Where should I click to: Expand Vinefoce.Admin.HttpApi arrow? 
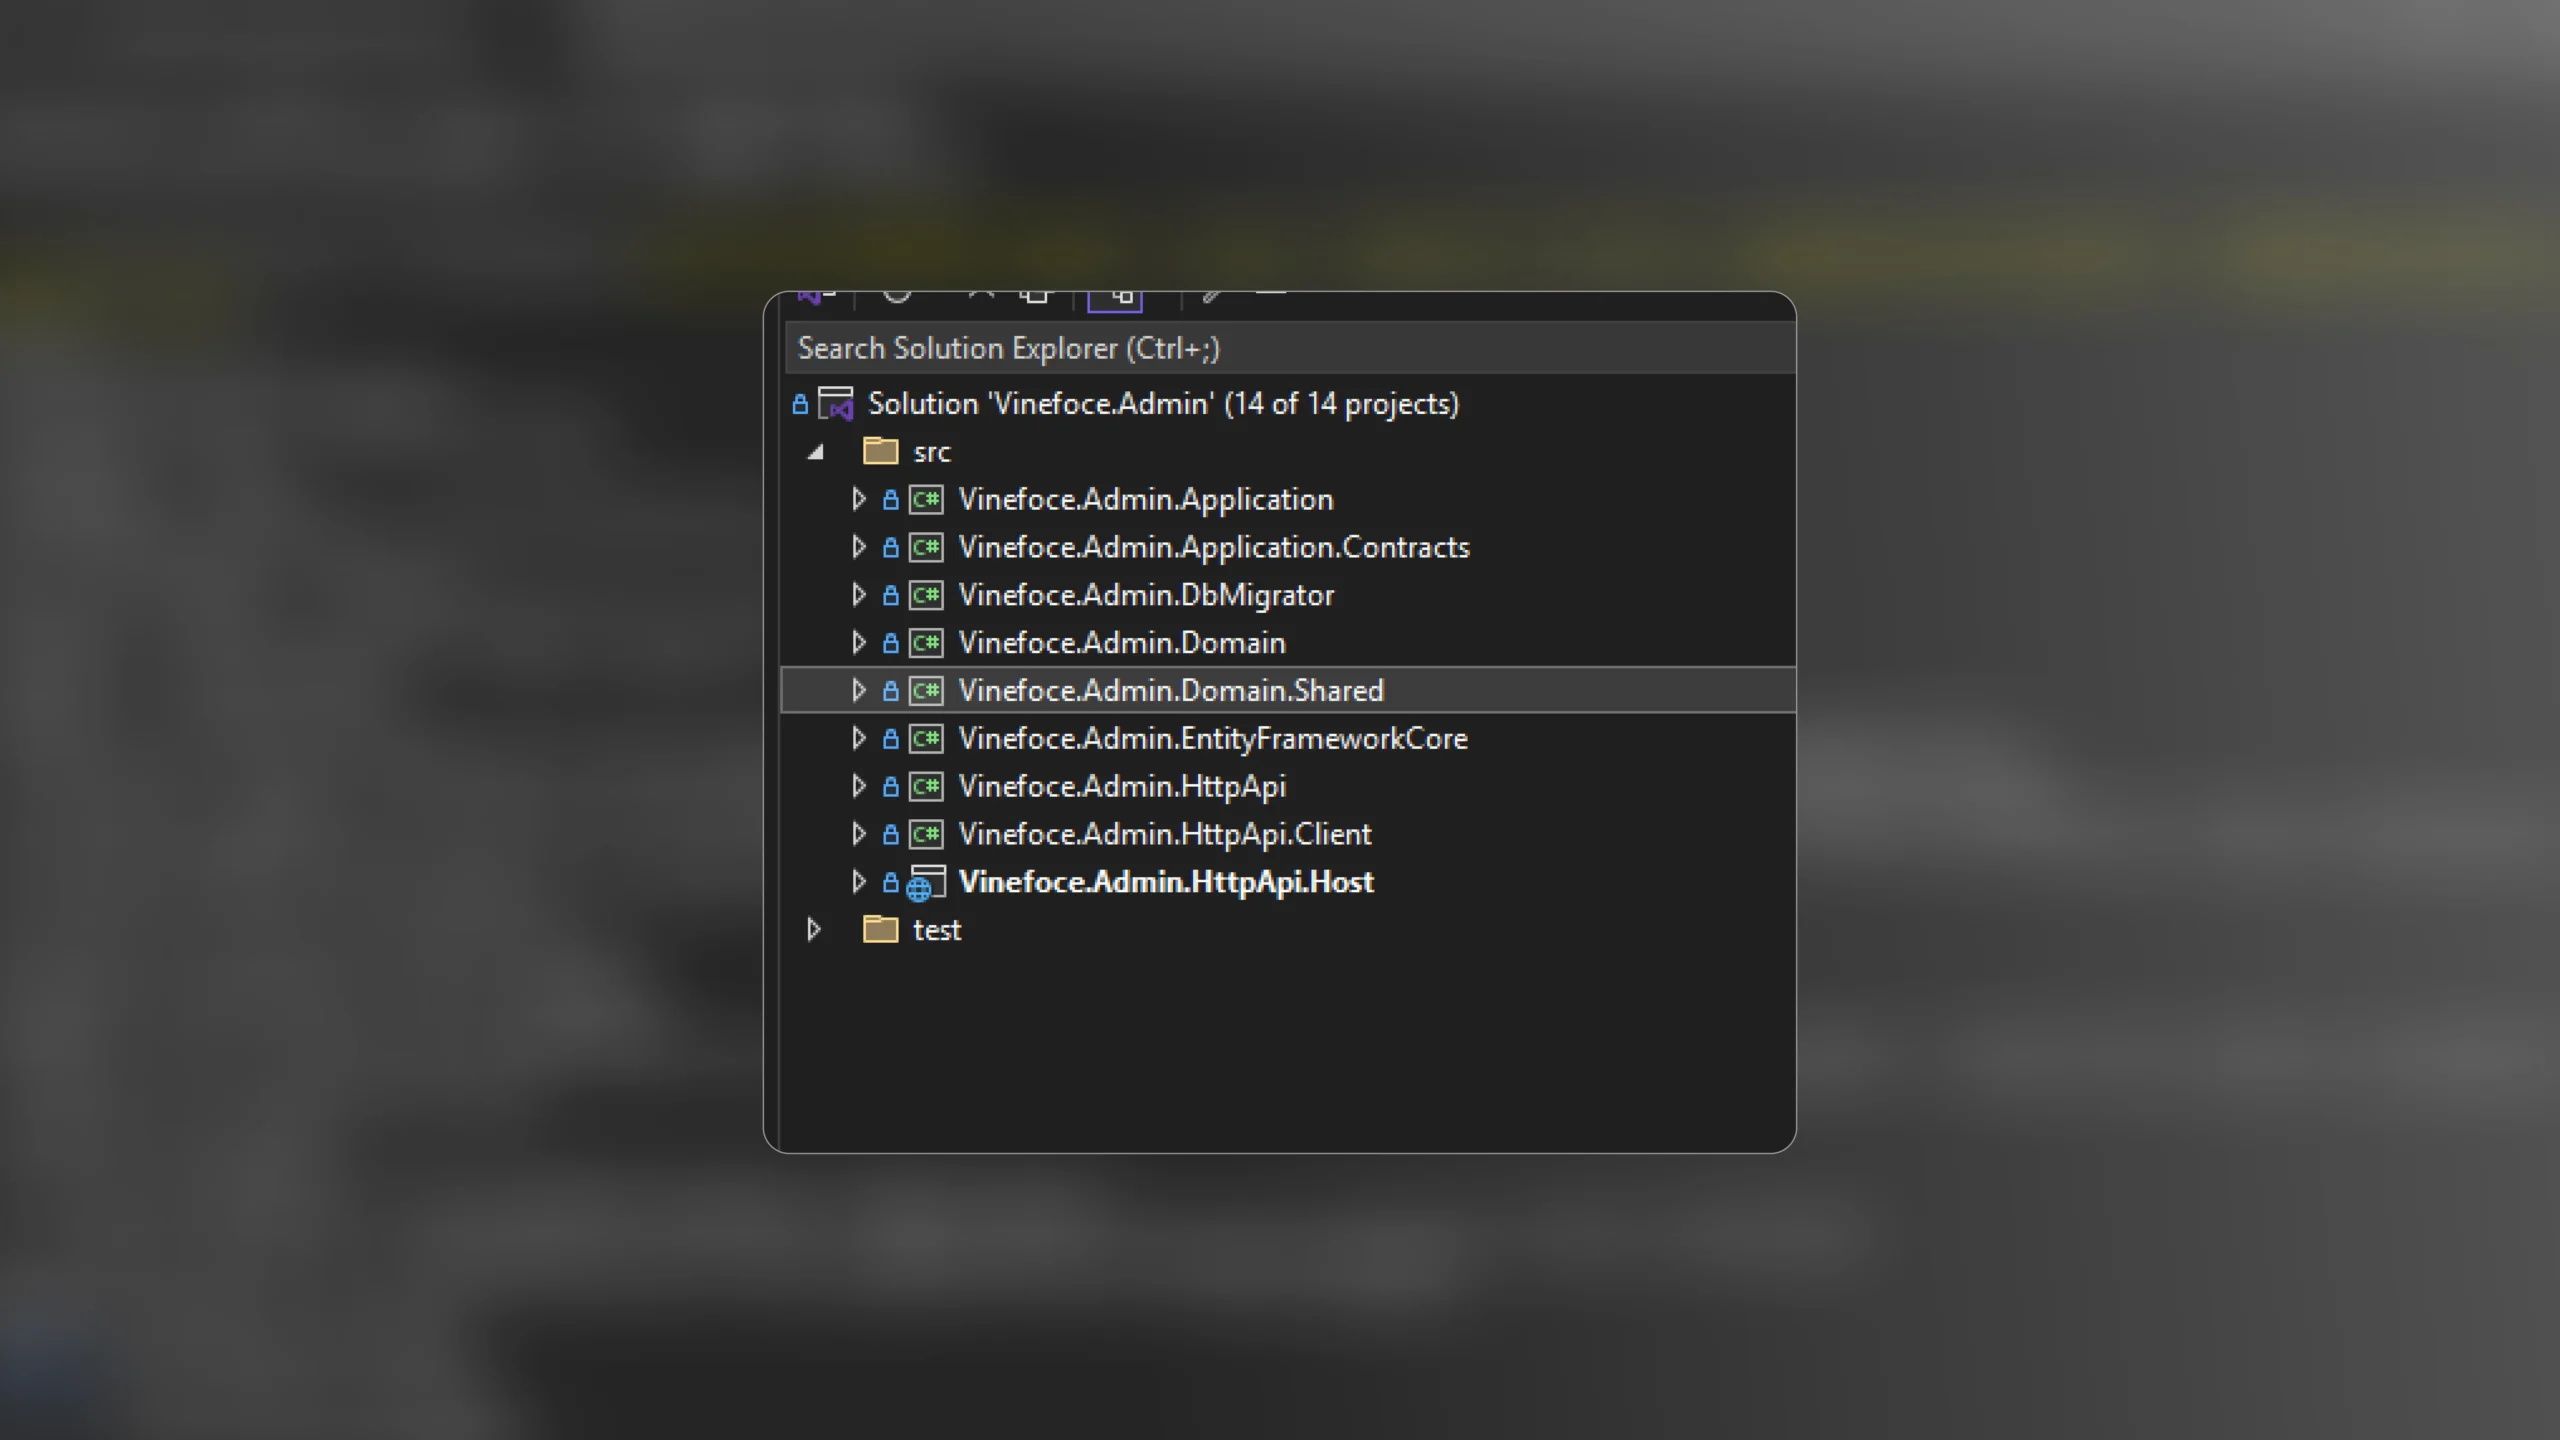(x=858, y=786)
